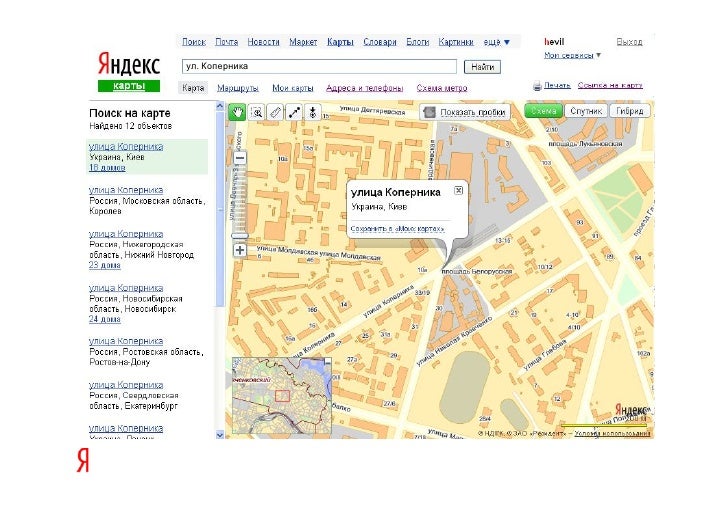Click the printer icon near Печать
The height and width of the screenshot is (514, 728).
click(537, 86)
